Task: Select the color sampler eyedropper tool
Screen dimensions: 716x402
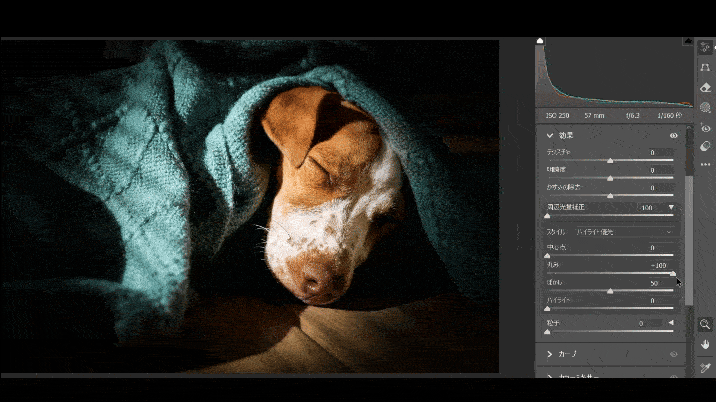Action: point(705,367)
